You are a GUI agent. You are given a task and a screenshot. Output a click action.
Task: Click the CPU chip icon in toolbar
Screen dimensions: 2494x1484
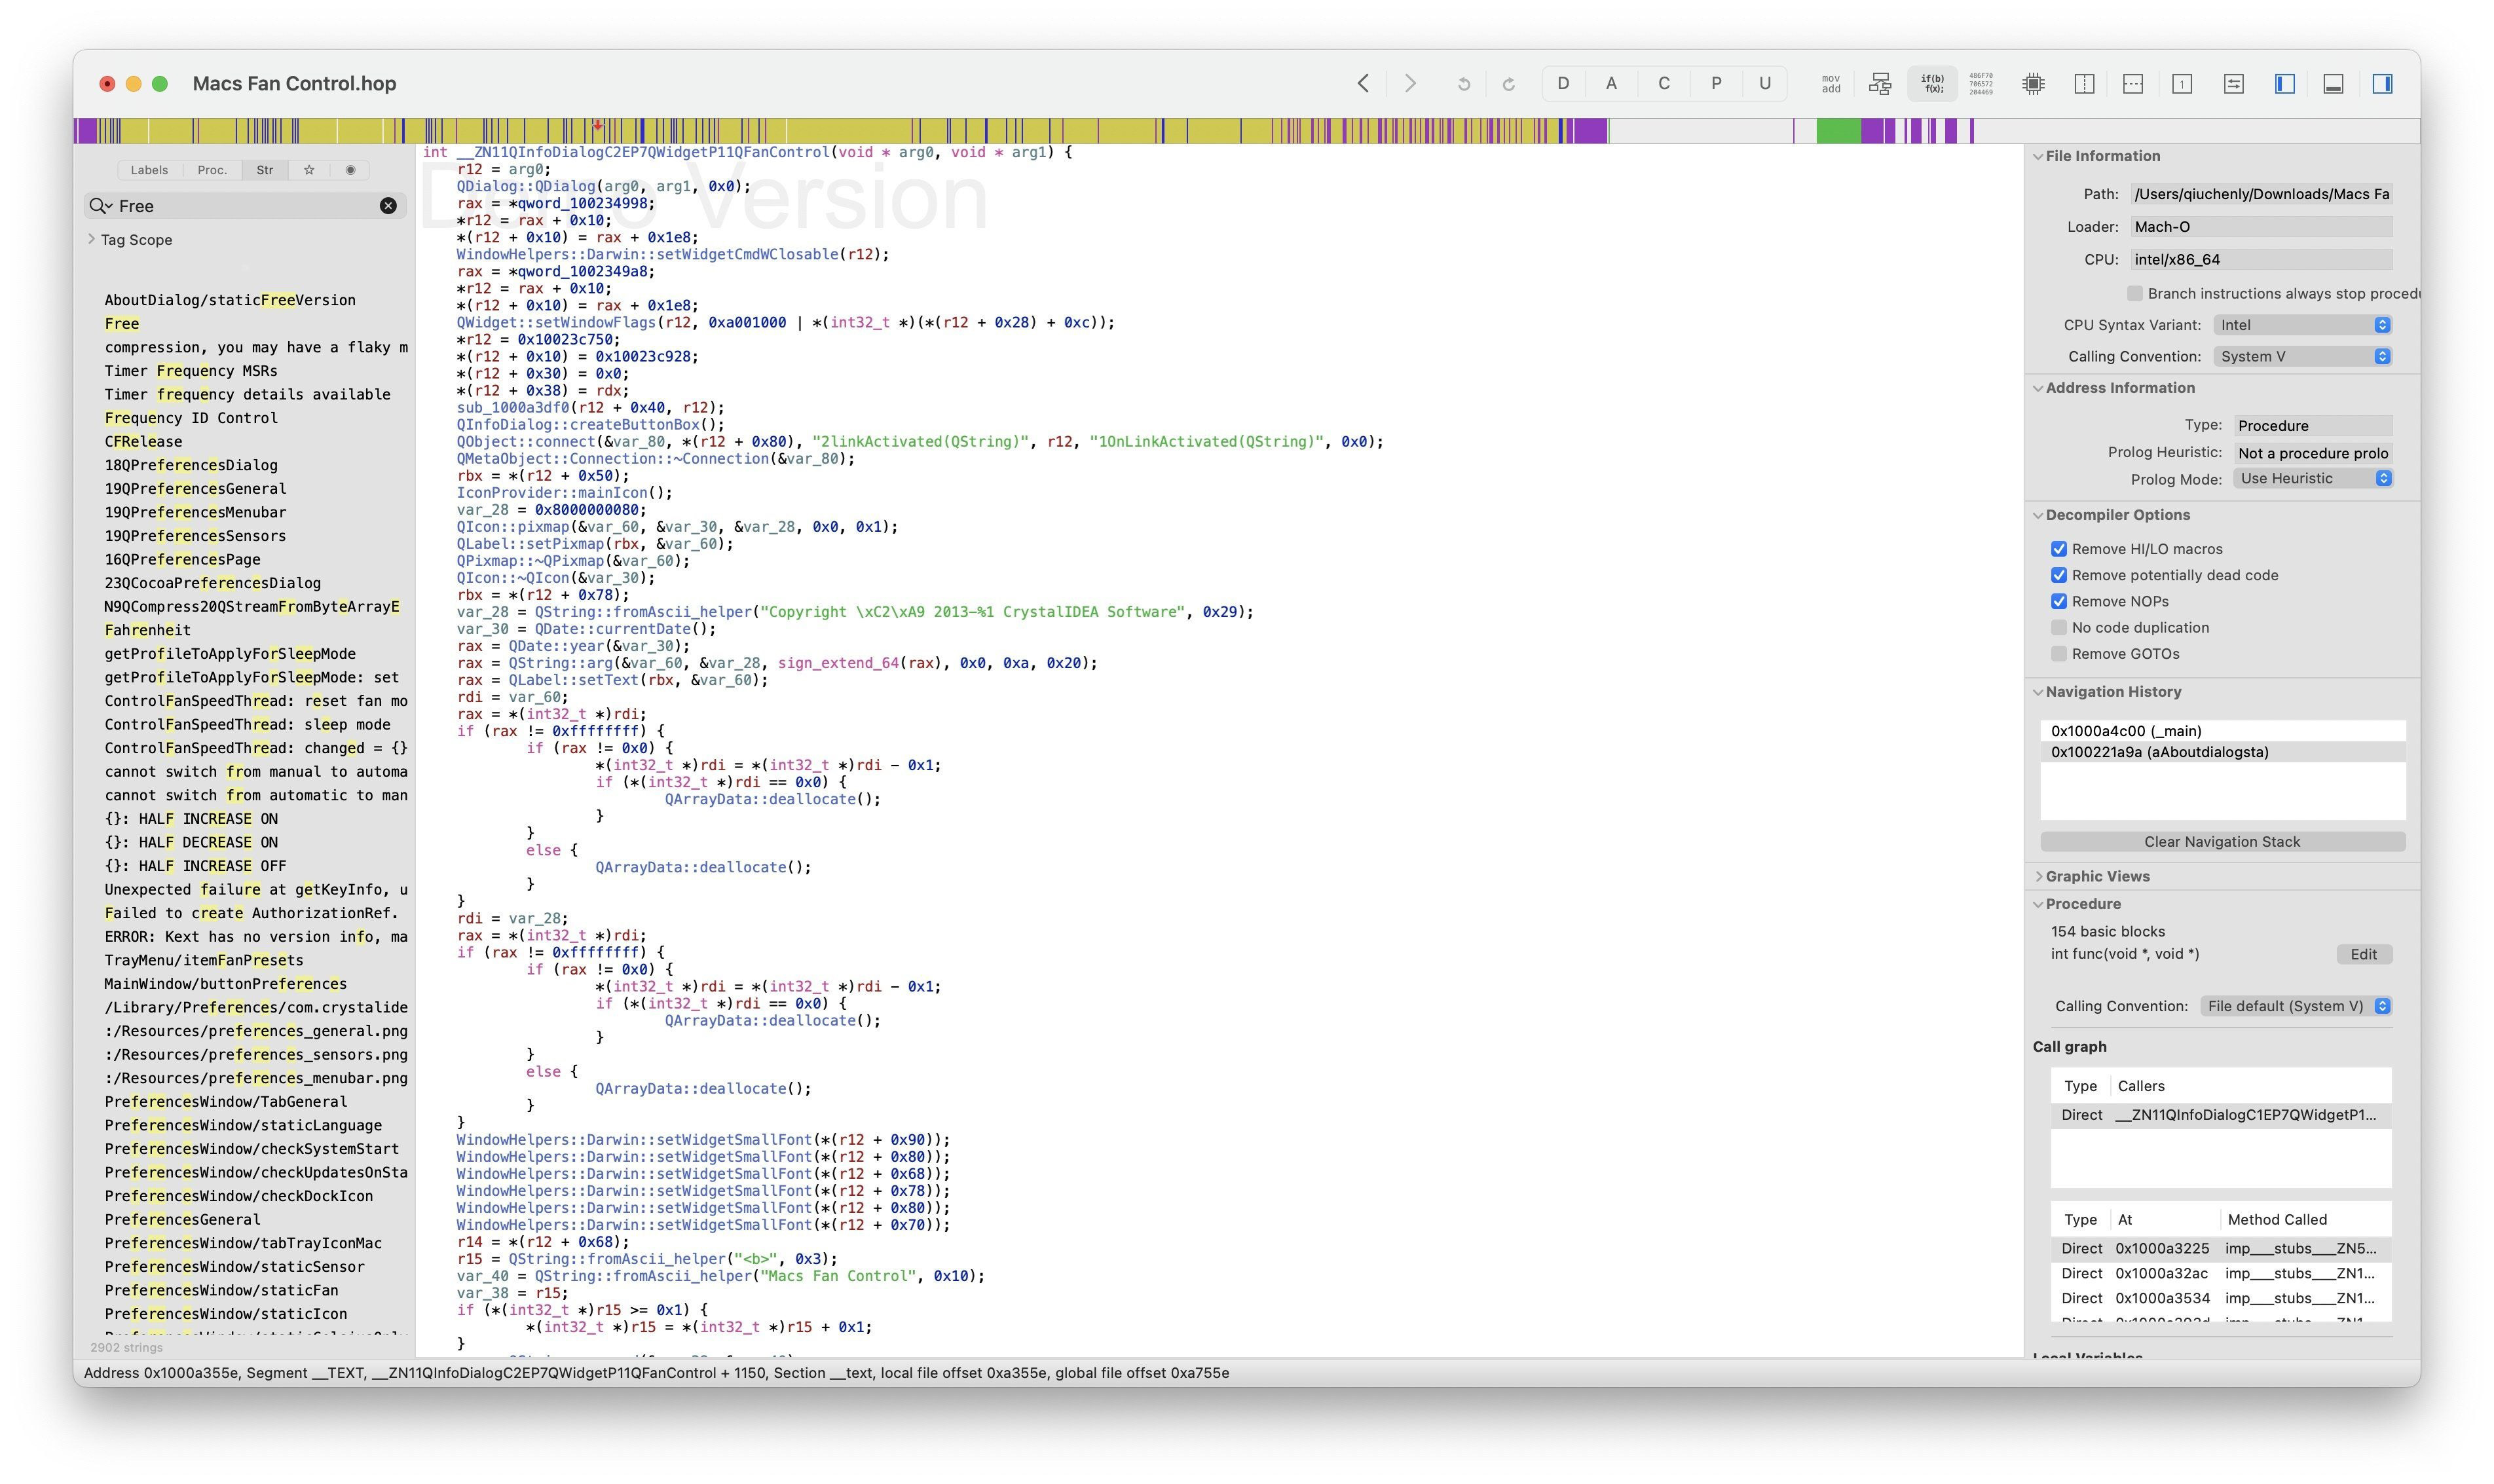pos(2033,84)
